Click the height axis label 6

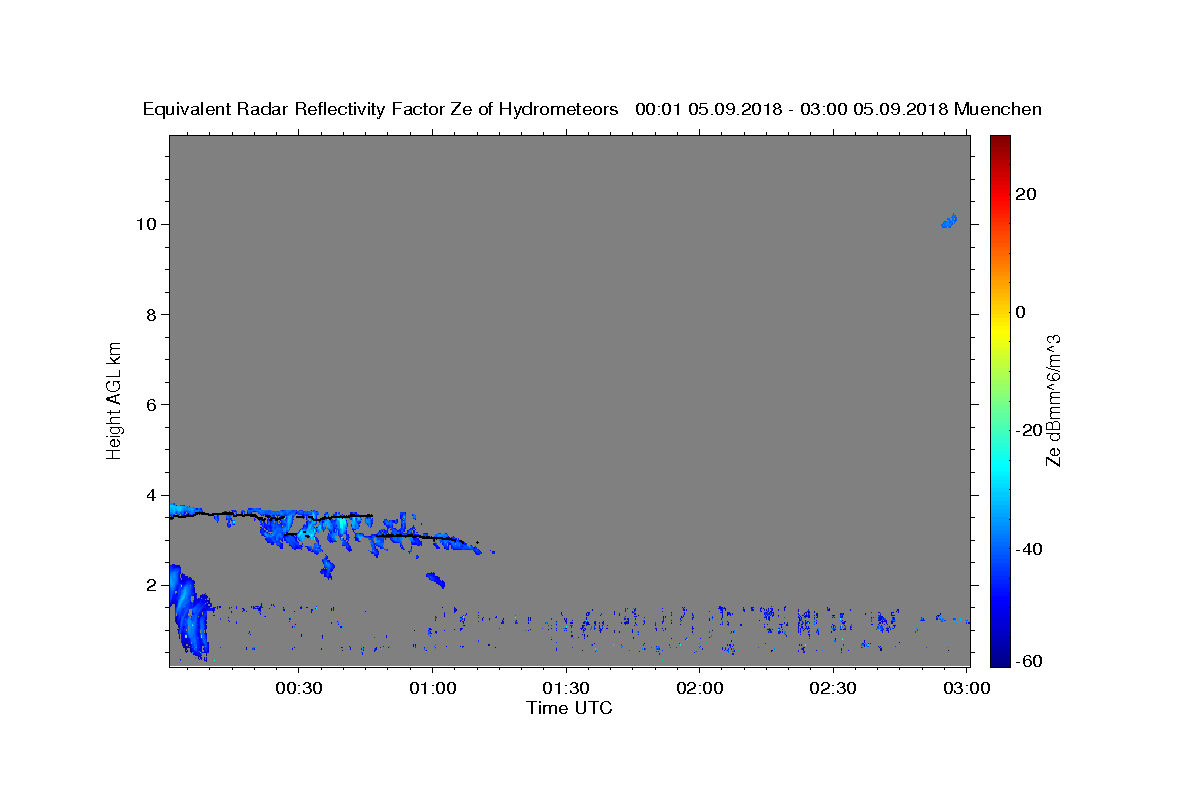tap(153, 404)
